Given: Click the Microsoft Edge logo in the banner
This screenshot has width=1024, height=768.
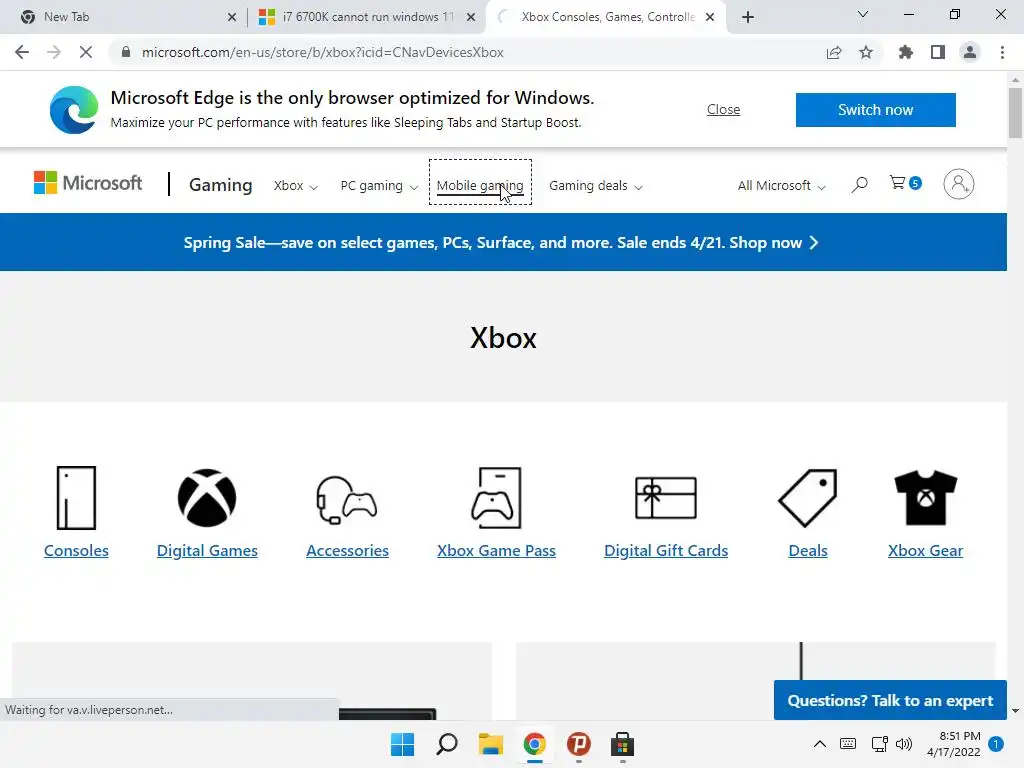Looking at the screenshot, I should click(74, 110).
